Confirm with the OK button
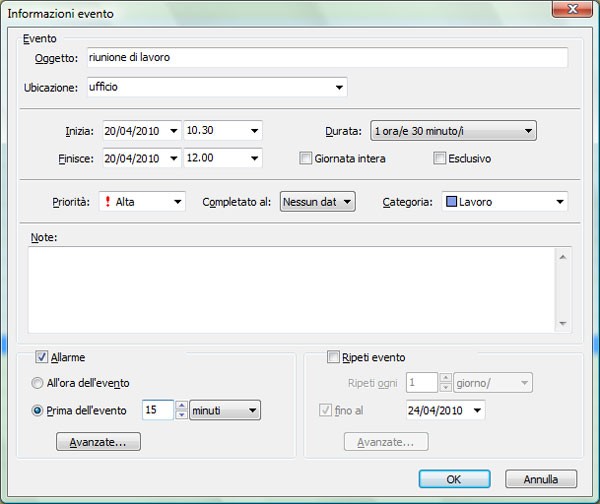 tap(454, 478)
